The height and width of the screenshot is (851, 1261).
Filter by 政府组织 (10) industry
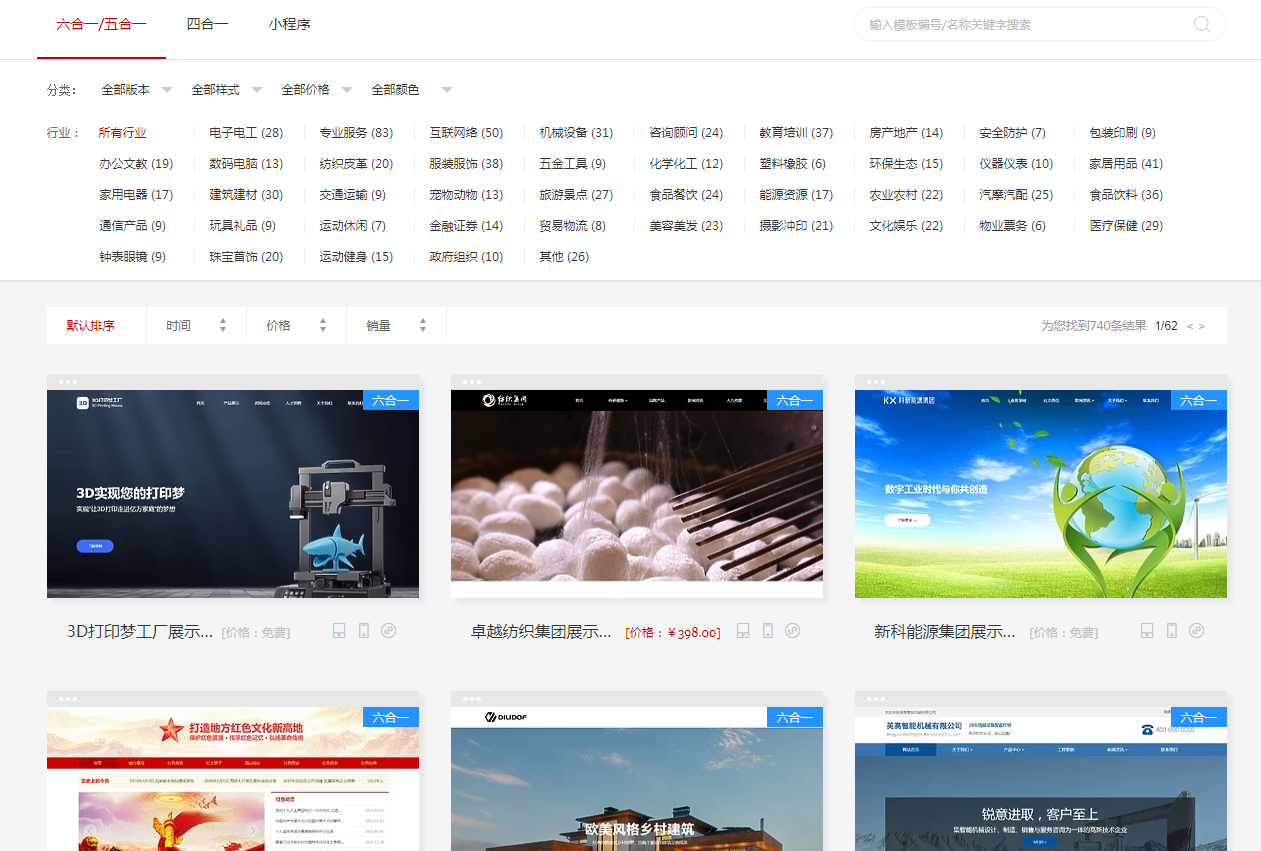pos(466,256)
